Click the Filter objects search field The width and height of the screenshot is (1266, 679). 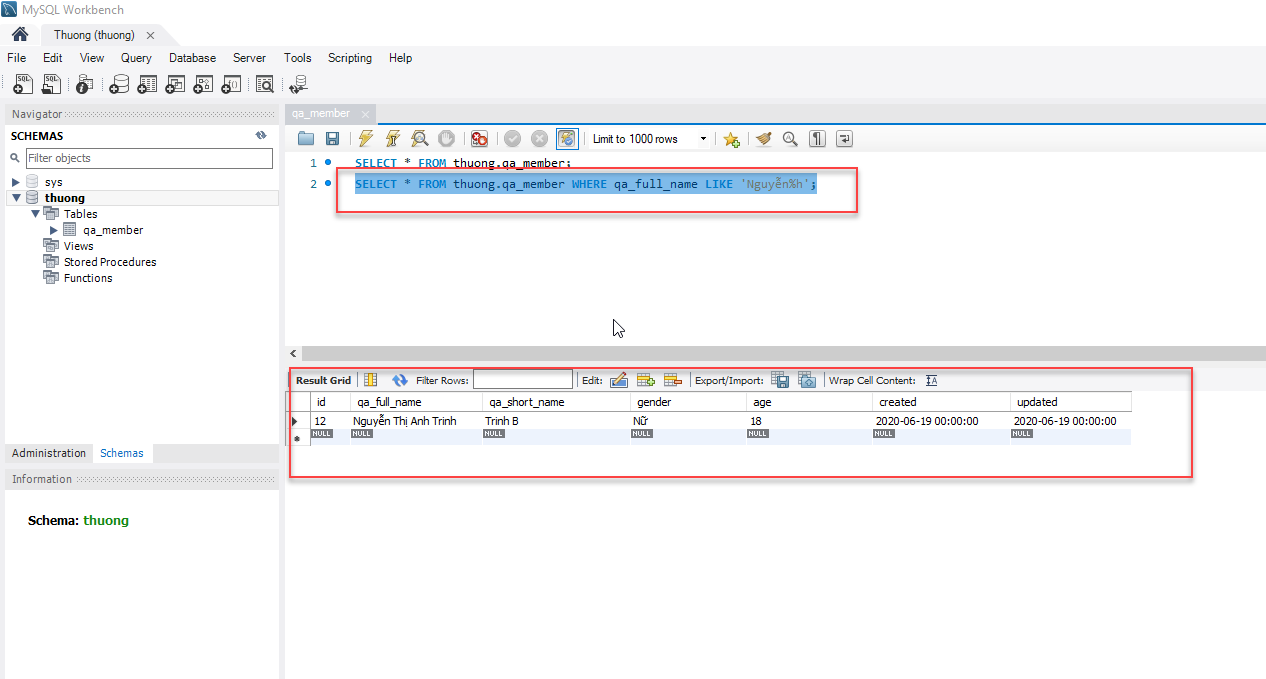[149, 158]
